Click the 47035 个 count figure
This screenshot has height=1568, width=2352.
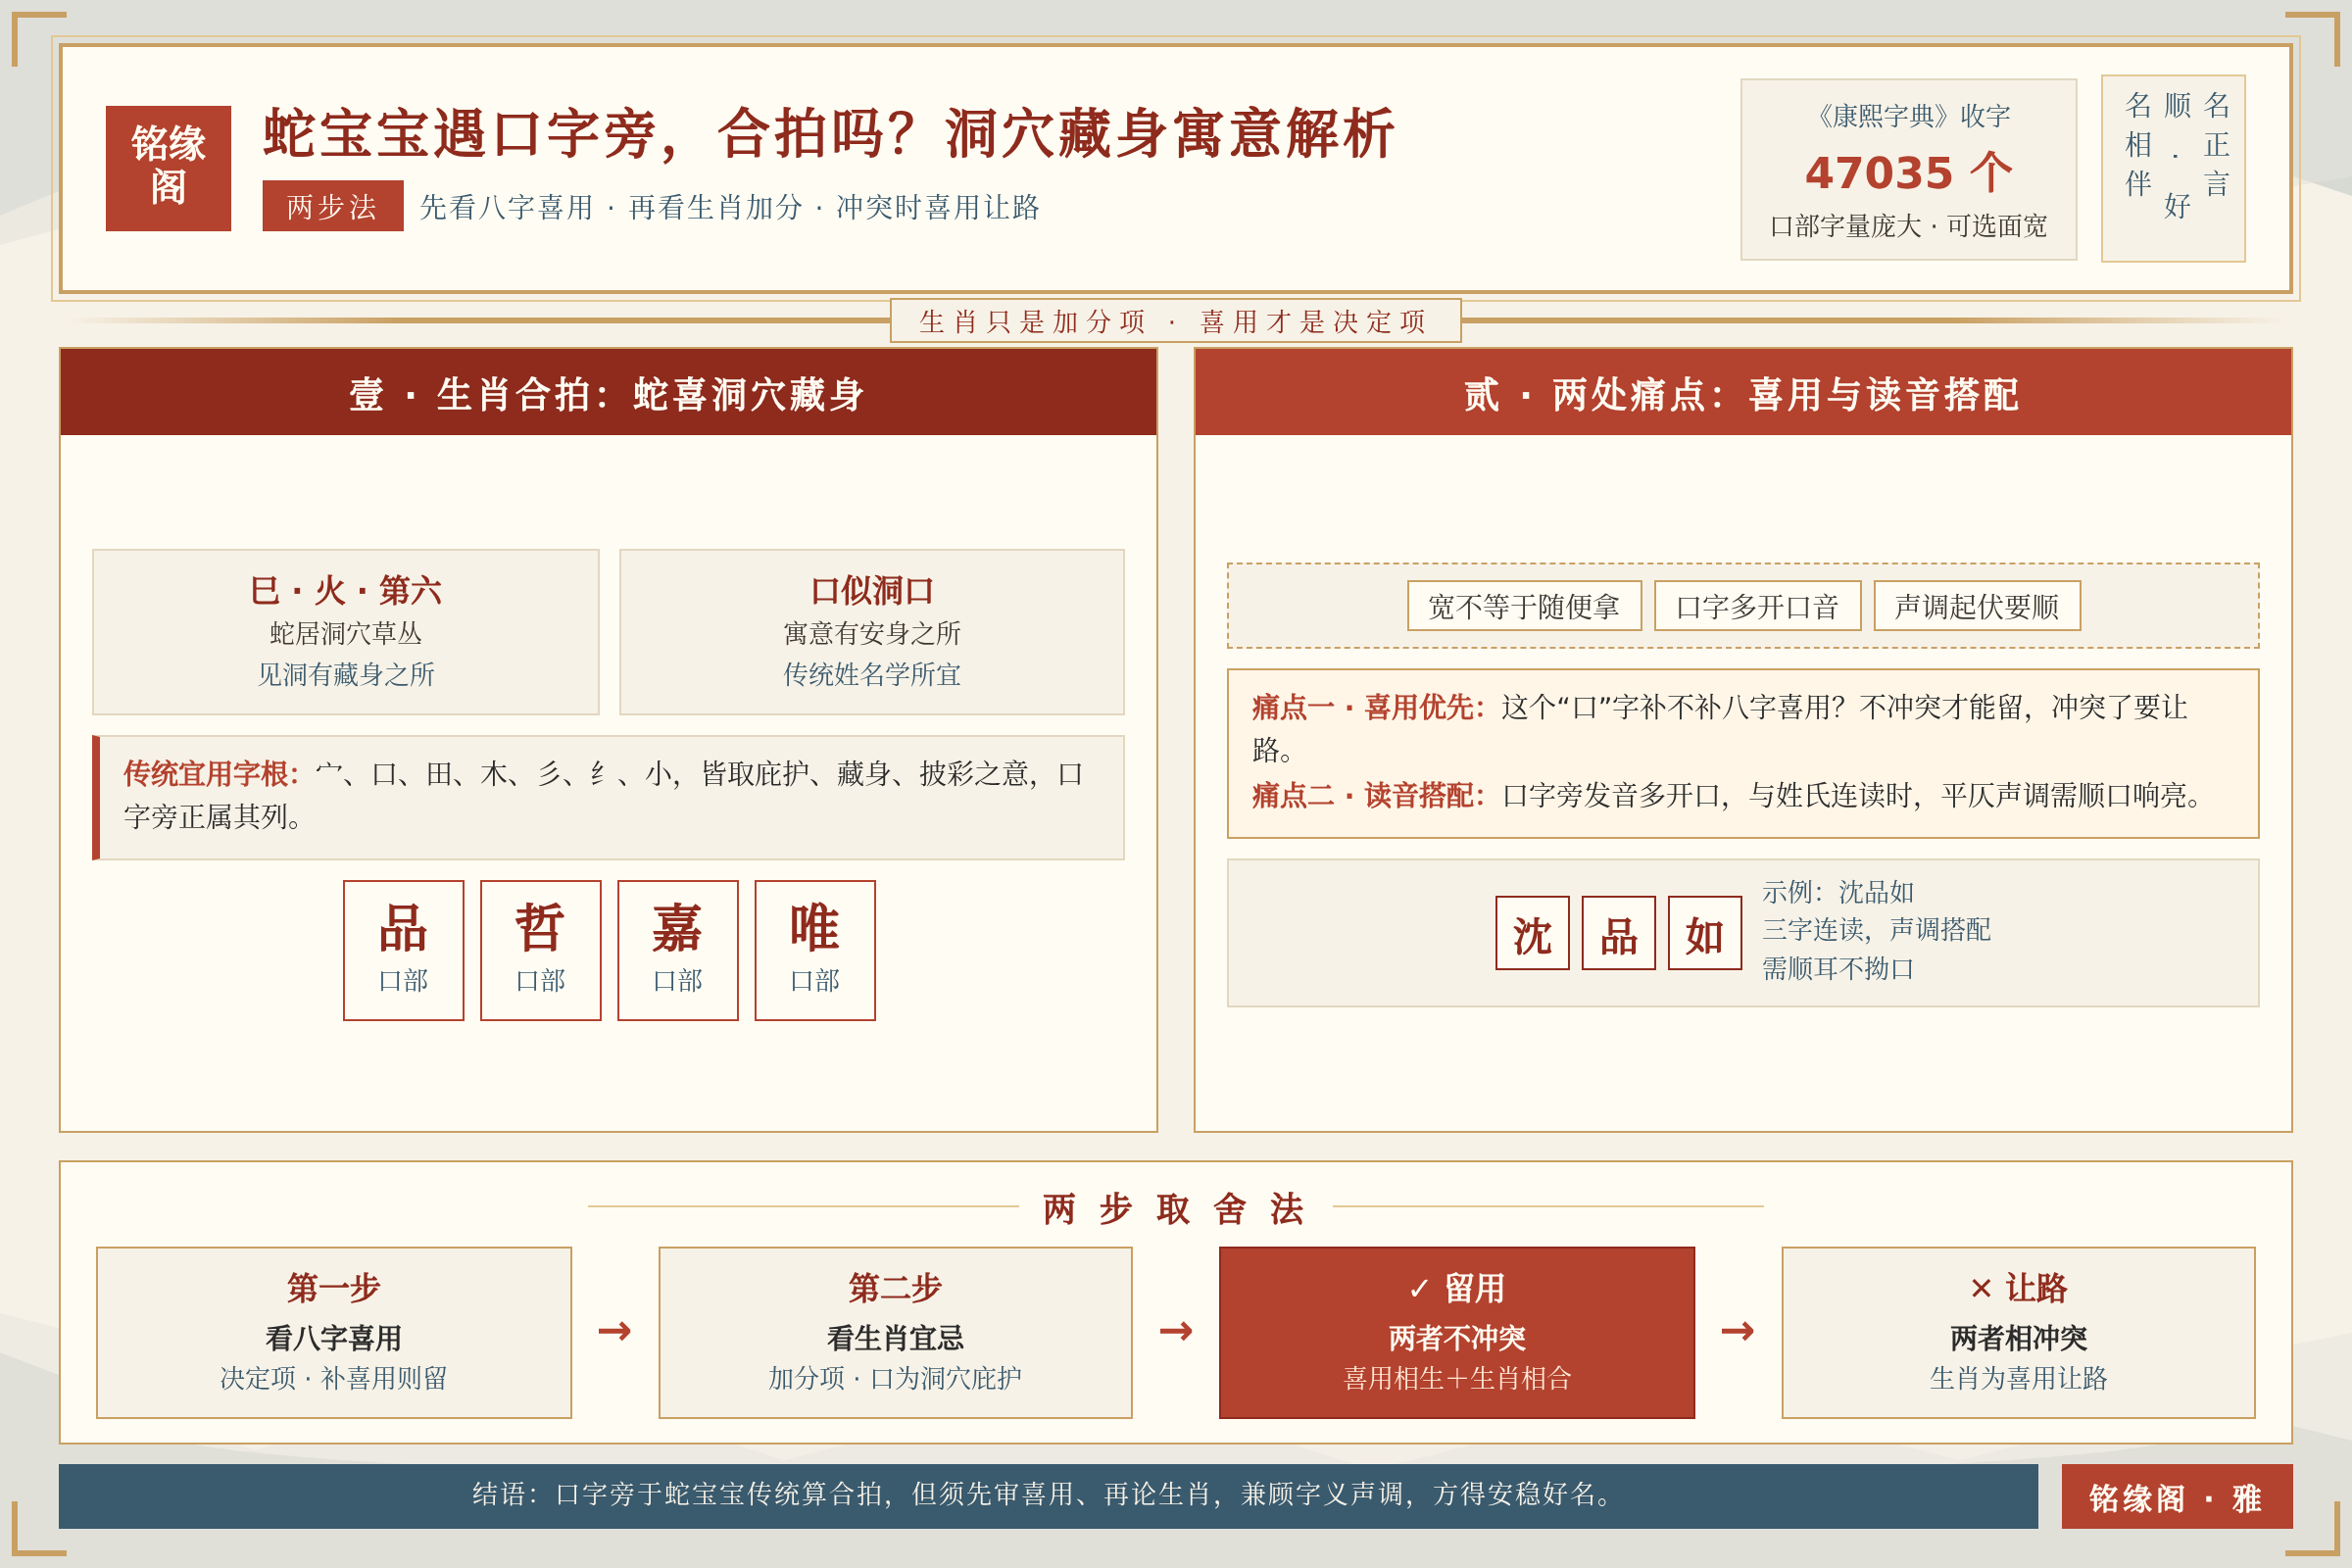[x=1908, y=172]
